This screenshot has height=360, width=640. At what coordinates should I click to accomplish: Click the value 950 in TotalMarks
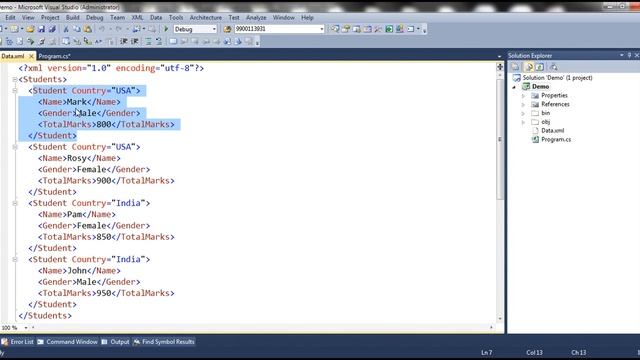coord(104,293)
